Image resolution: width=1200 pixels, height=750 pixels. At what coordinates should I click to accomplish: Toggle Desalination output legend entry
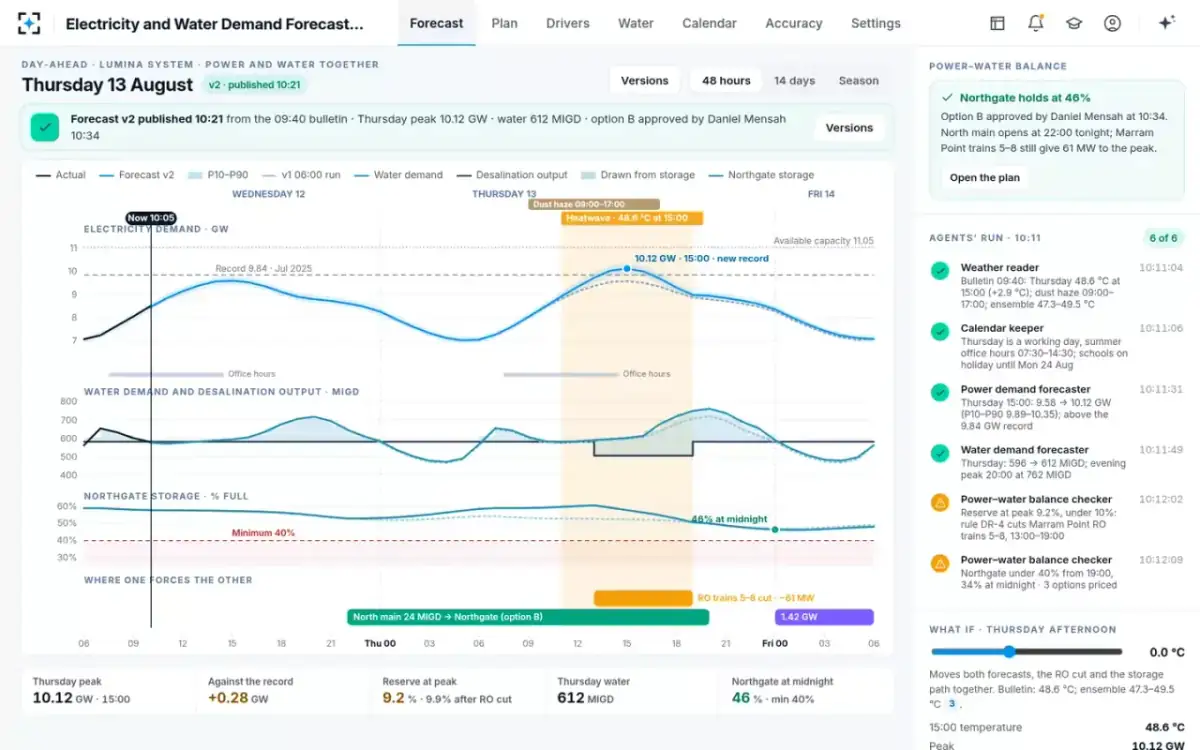point(511,175)
